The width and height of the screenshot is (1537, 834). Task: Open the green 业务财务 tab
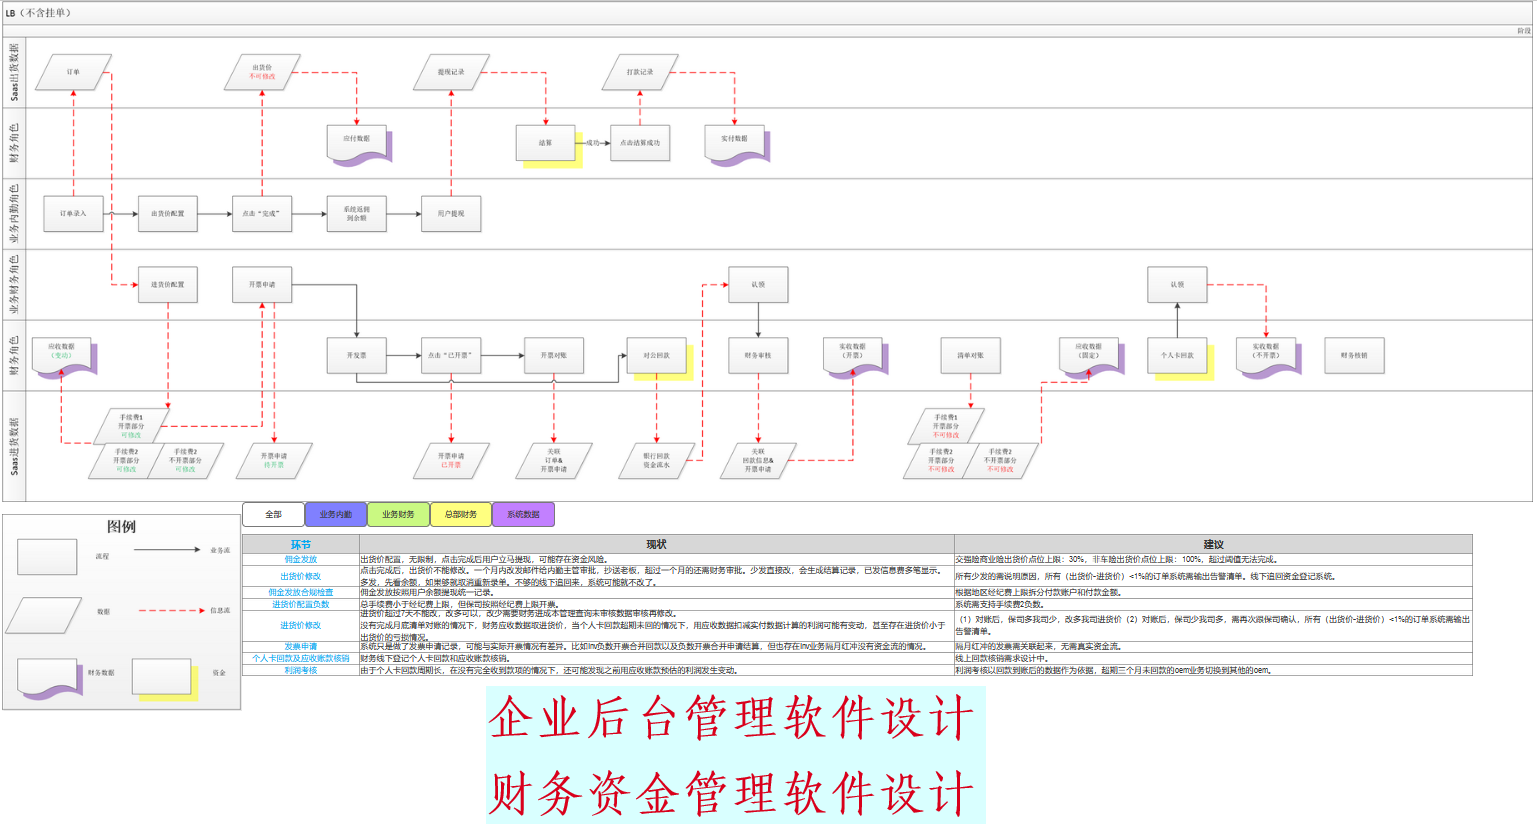(398, 515)
